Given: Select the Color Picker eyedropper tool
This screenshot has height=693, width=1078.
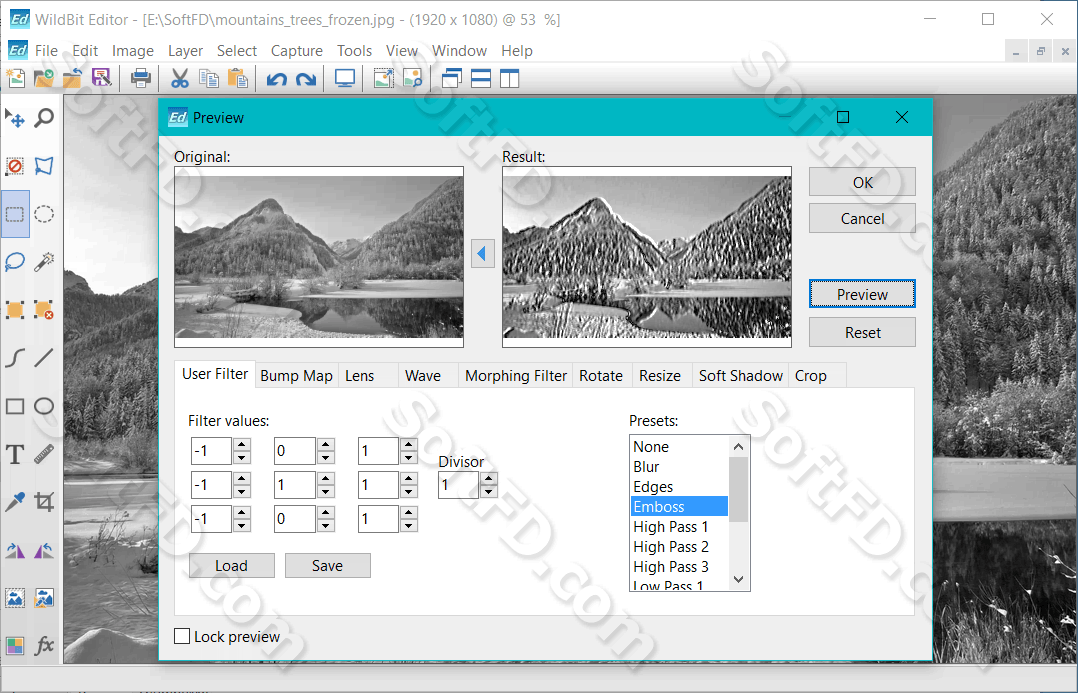Looking at the screenshot, I should point(14,503).
